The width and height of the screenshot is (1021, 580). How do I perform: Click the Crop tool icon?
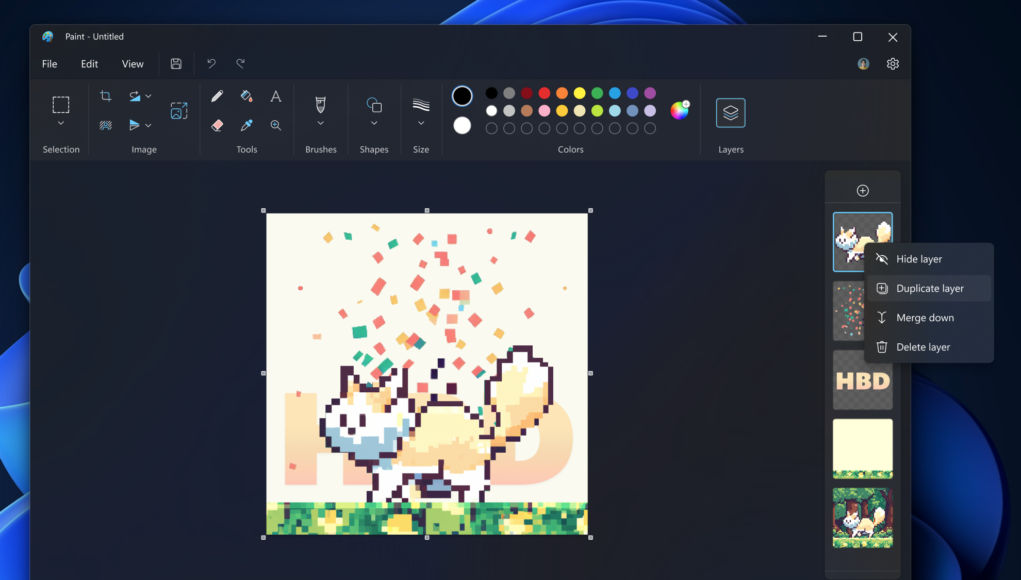pyautogui.click(x=105, y=96)
